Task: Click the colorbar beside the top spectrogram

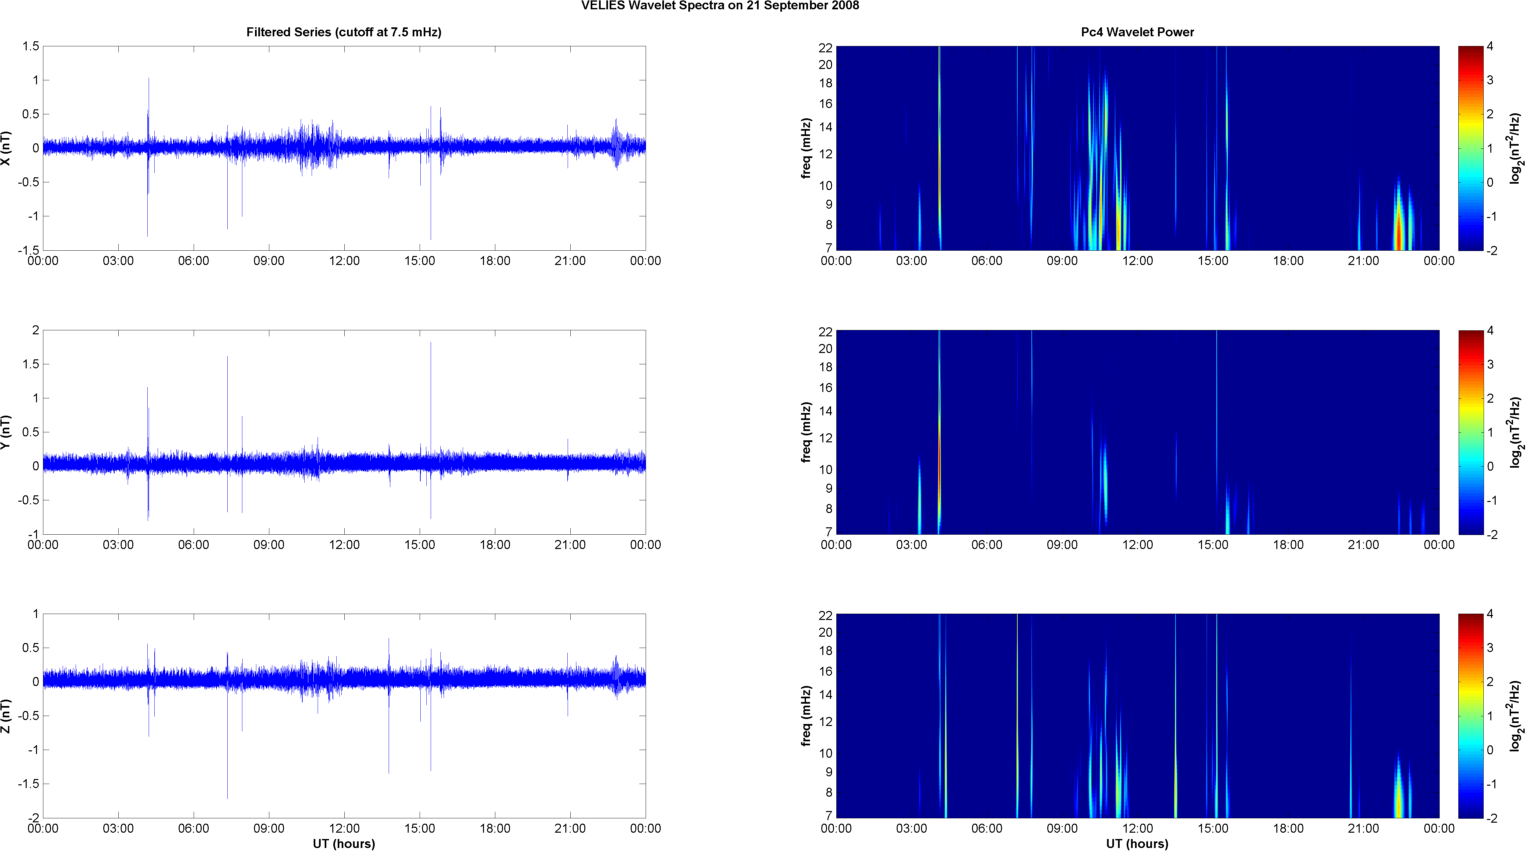Action: point(1471,148)
